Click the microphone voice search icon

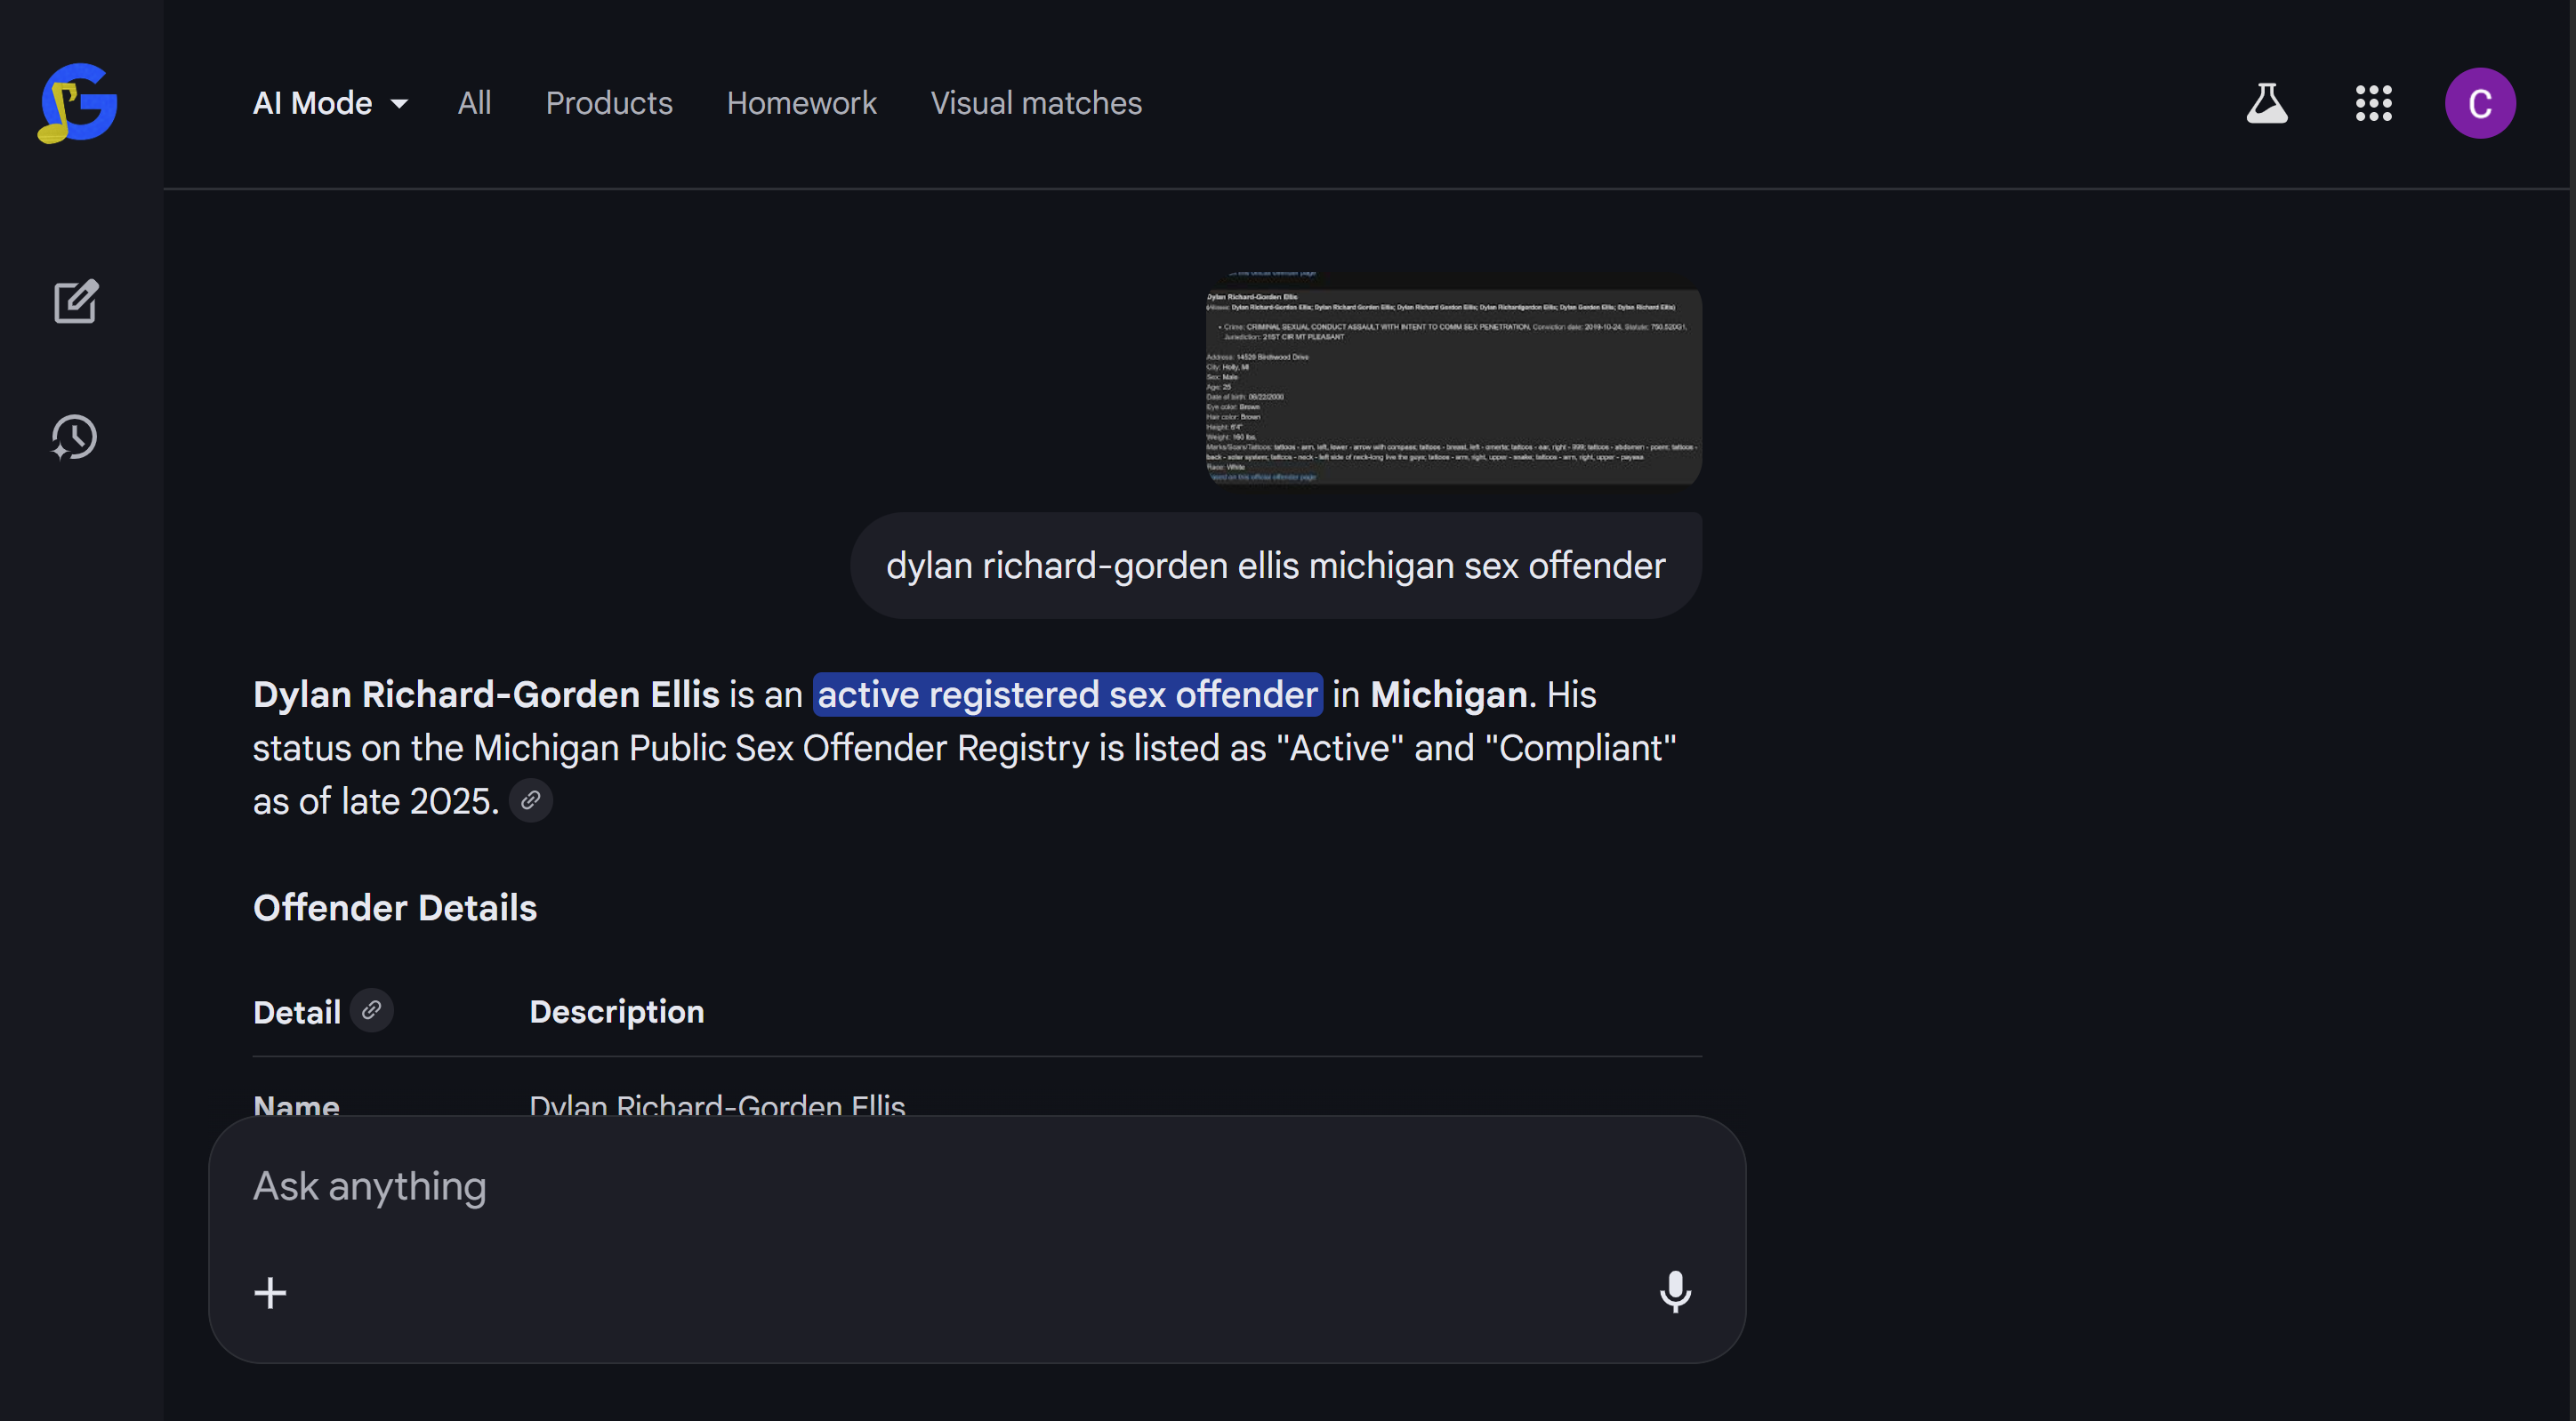pos(1675,1291)
